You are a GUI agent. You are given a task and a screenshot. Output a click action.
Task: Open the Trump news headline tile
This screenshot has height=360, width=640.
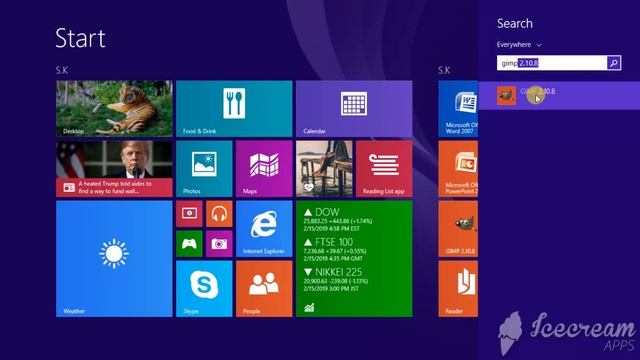coord(114,169)
